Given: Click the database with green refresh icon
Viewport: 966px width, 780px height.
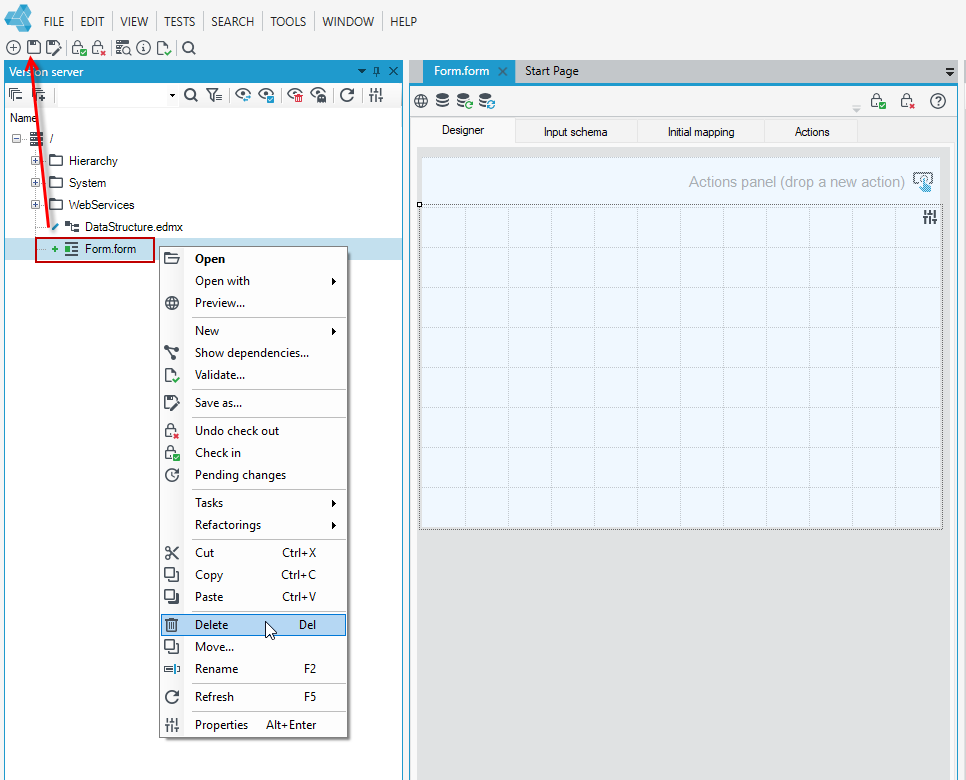Looking at the screenshot, I should click(x=465, y=100).
